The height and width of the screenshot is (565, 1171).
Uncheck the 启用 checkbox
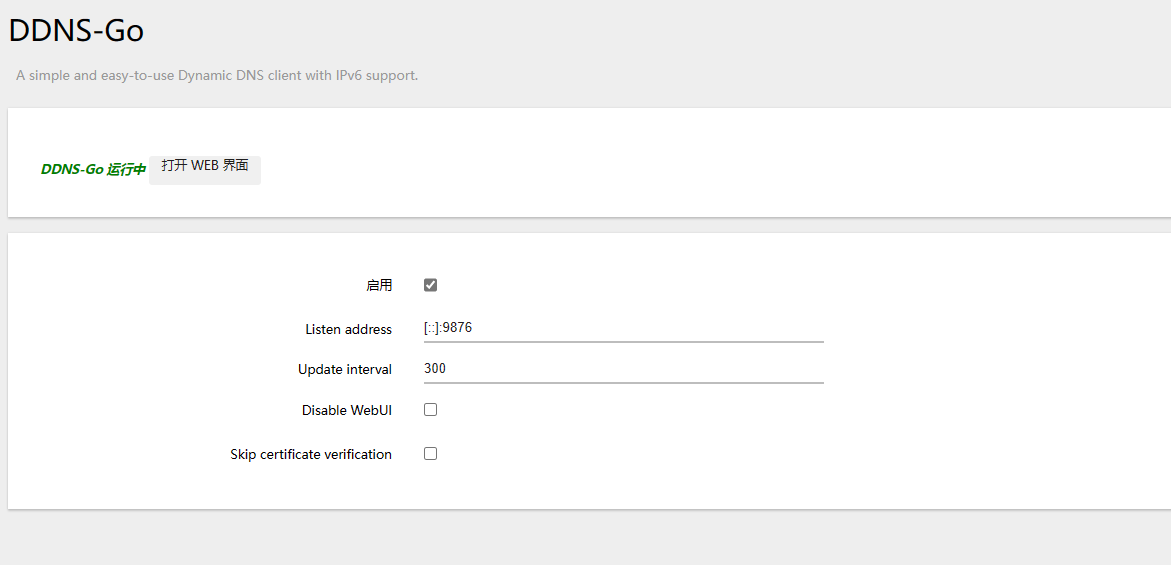pyautogui.click(x=430, y=285)
